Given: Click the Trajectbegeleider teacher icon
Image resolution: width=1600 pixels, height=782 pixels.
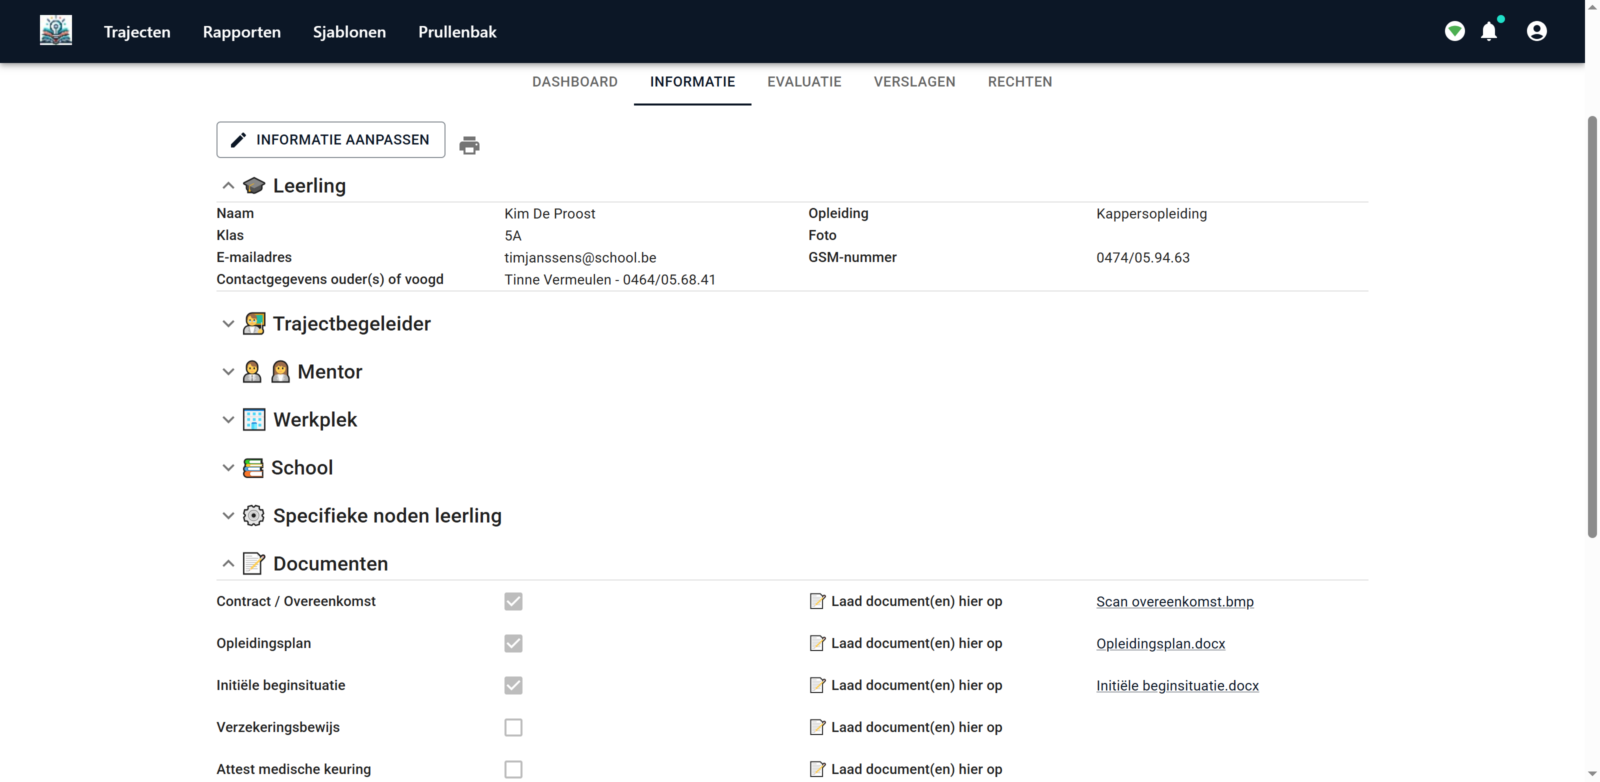Looking at the screenshot, I should tap(254, 324).
